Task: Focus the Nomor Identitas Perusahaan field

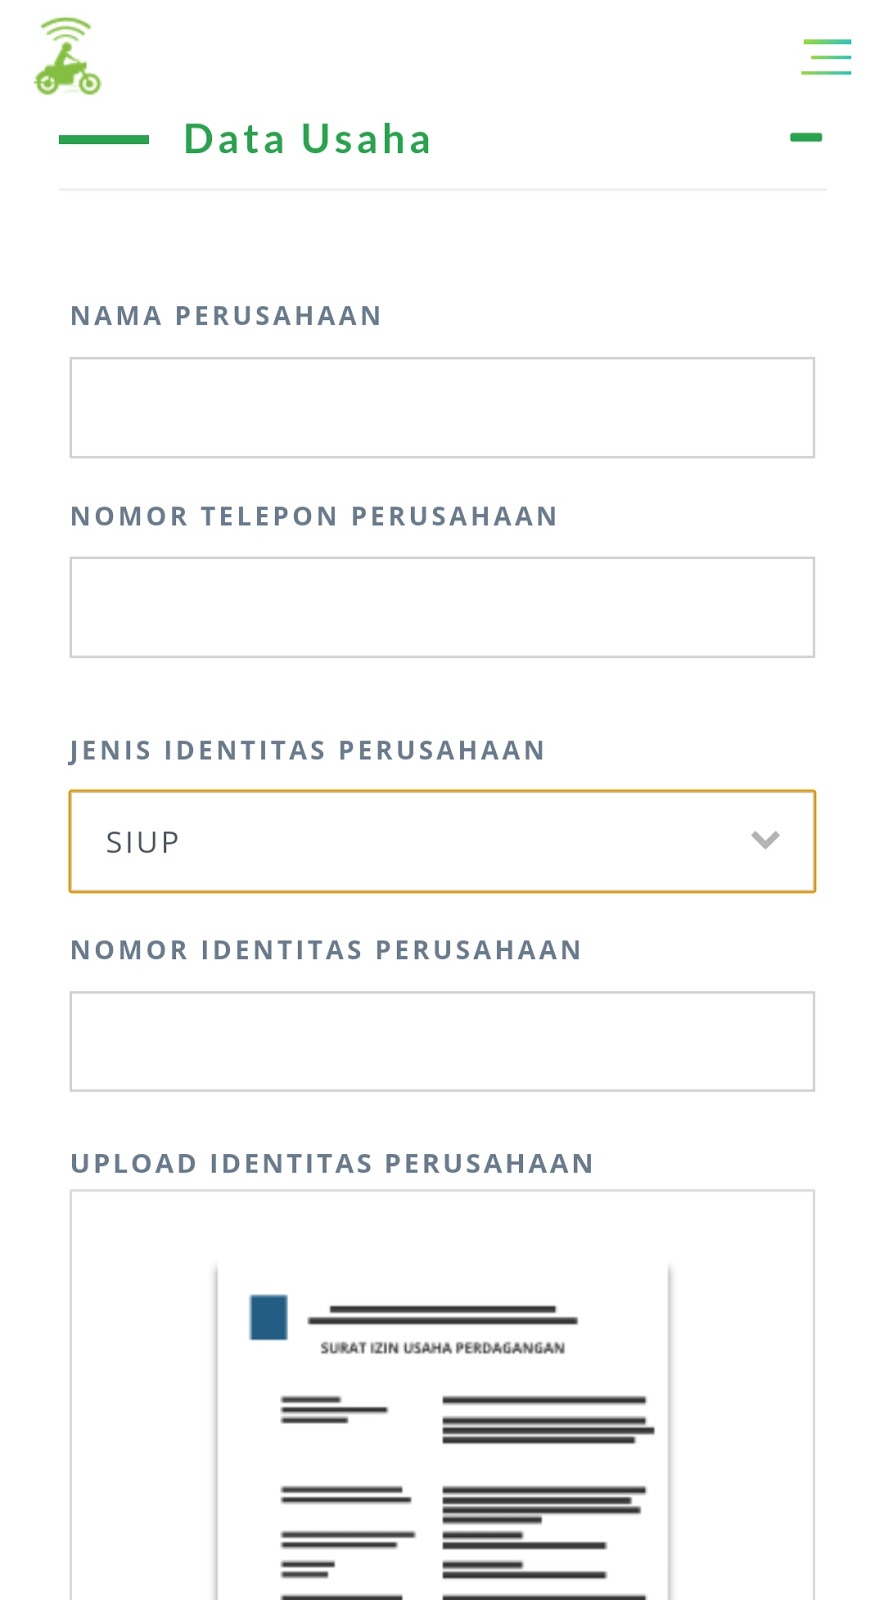Action: (x=442, y=1041)
